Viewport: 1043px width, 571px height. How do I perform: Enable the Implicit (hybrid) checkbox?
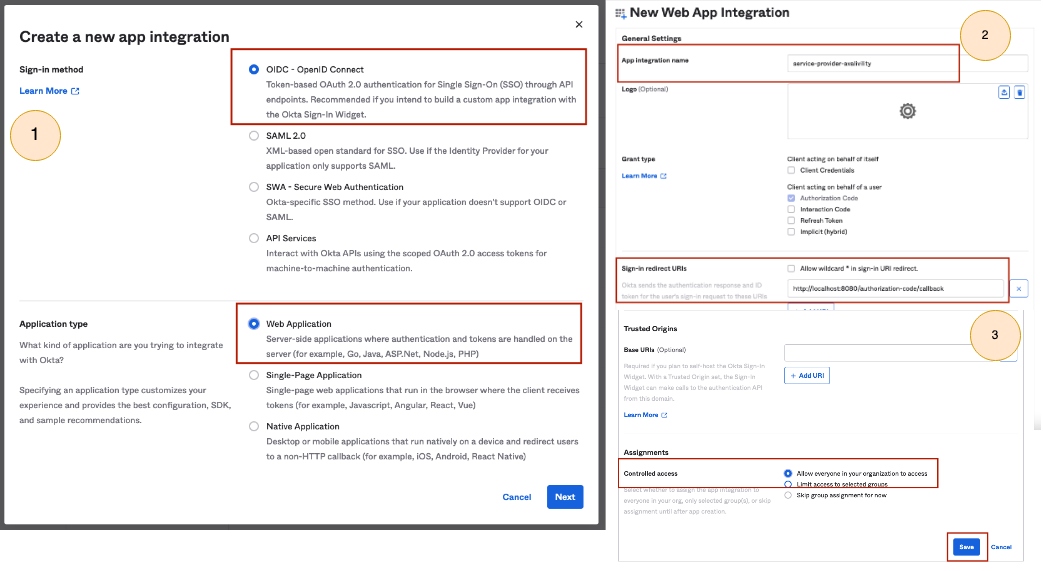(791, 232)
